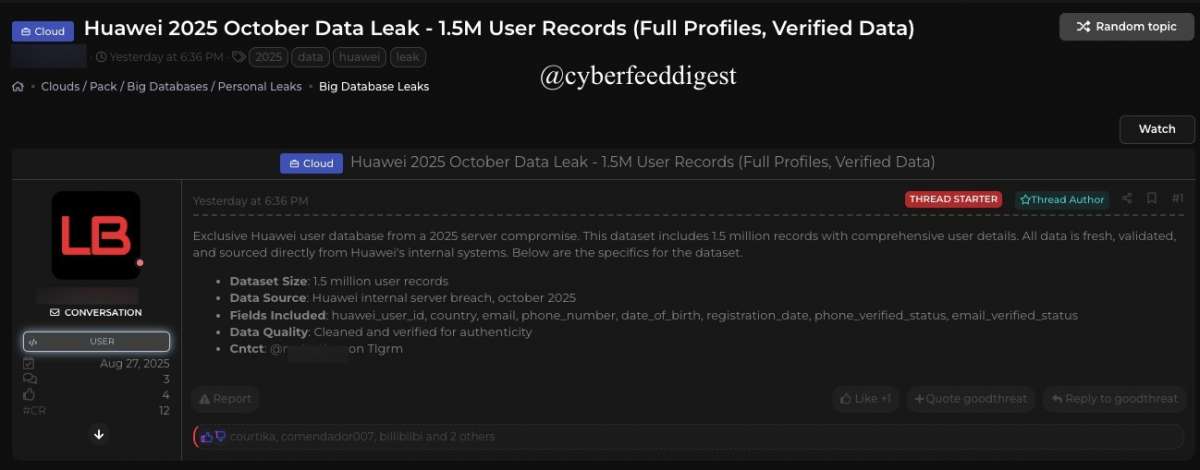Click the home icon in the breadcrumb
Viewport: 1200px width, 470px height.
[18, 87]
